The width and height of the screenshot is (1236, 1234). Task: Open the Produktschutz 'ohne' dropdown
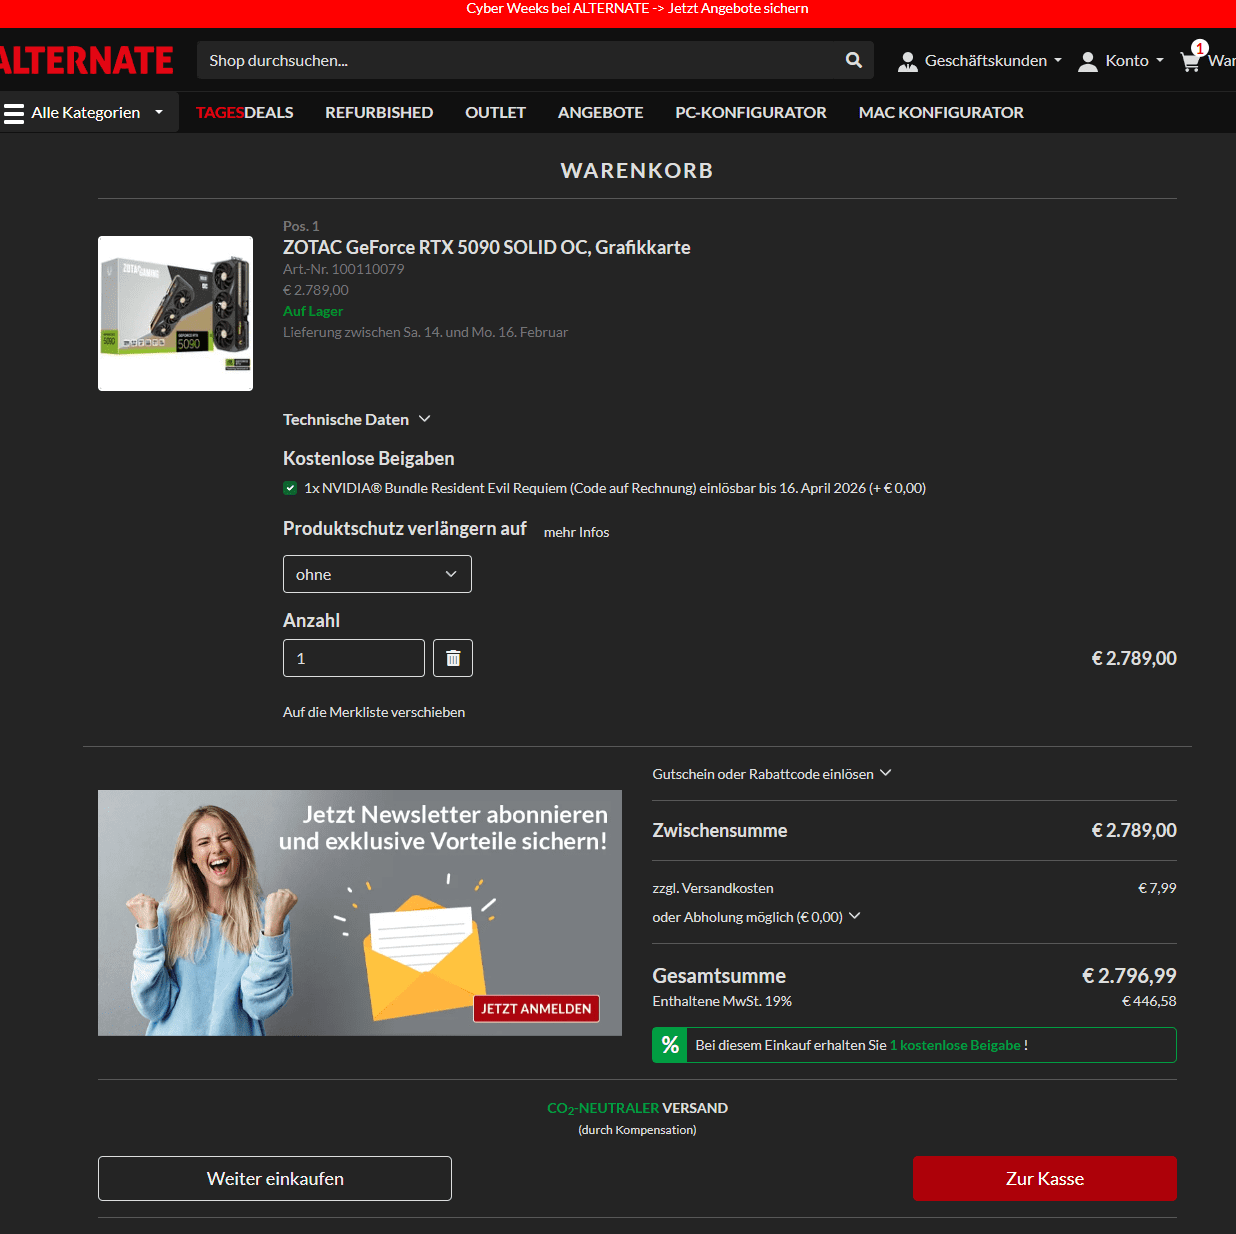coord(377,574)
